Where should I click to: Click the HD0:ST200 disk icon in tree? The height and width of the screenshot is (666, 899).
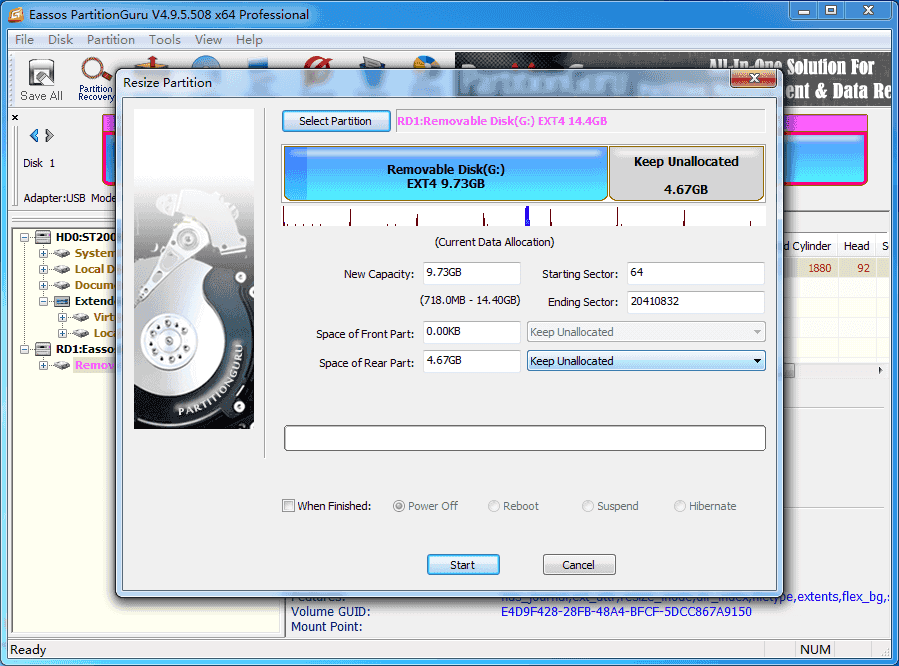(x=43, y=237)
